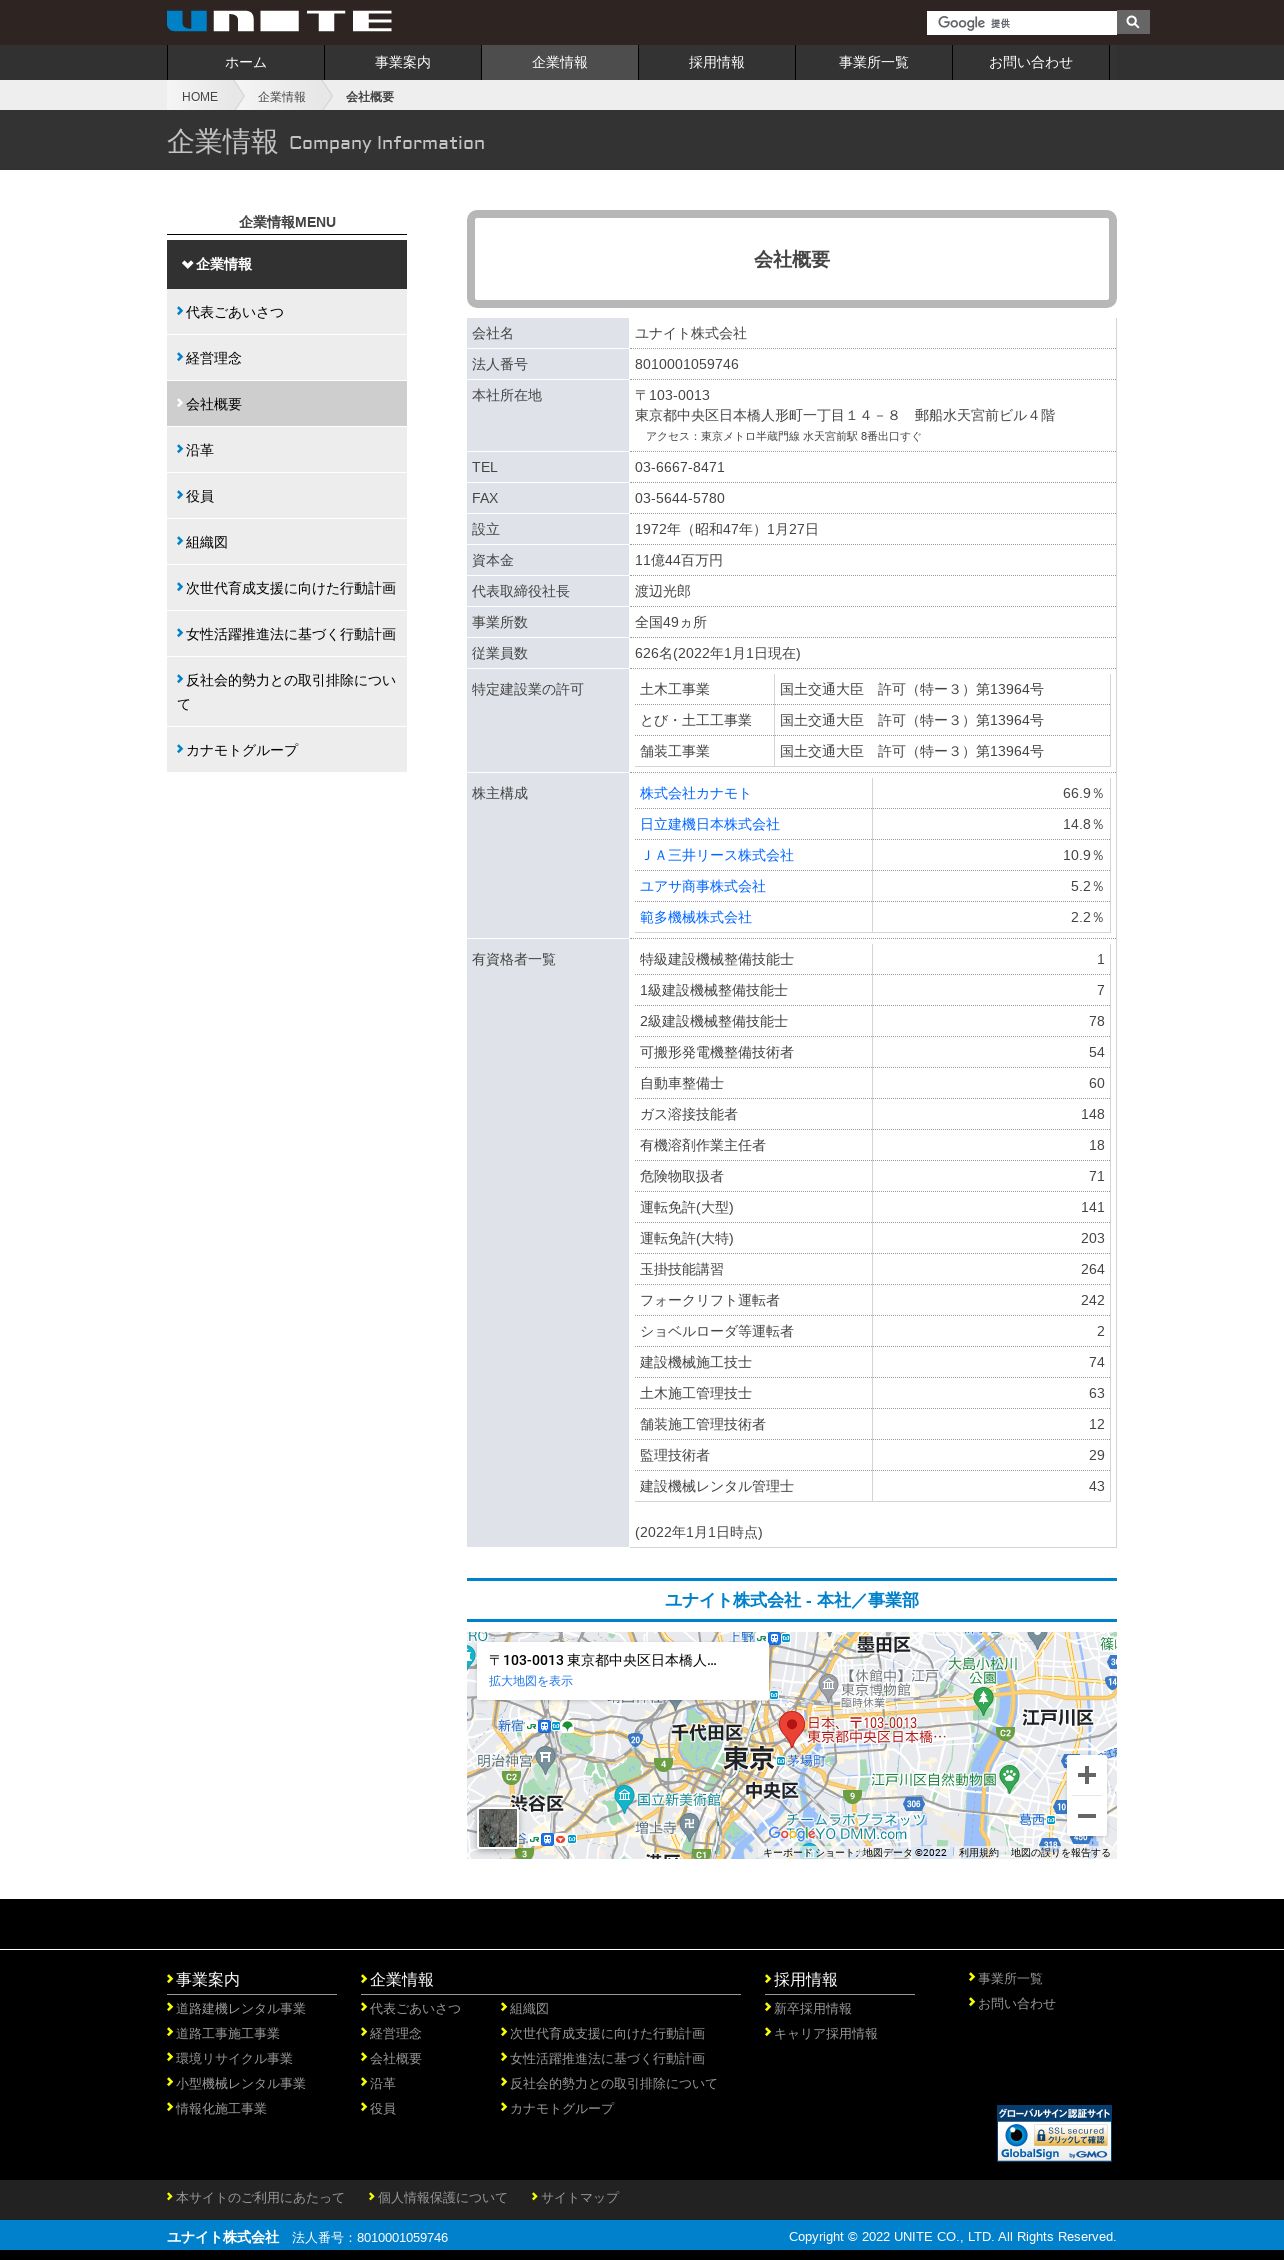Click the red location pin on map
Screen dimensions: 1284x2260
pos(792,1729)
